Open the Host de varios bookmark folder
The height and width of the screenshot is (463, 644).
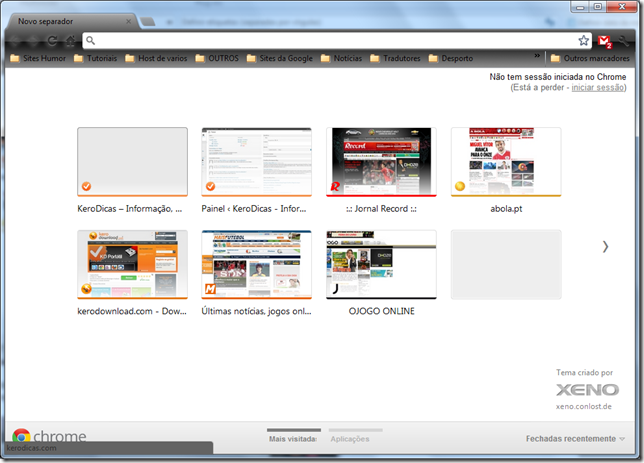coord(156,58)
